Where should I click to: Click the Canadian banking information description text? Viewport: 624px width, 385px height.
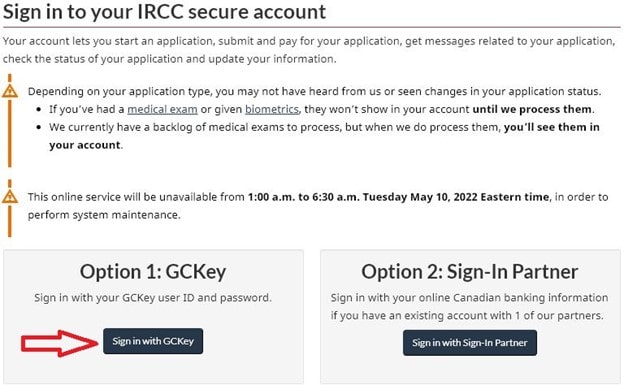tap(470, 307)
